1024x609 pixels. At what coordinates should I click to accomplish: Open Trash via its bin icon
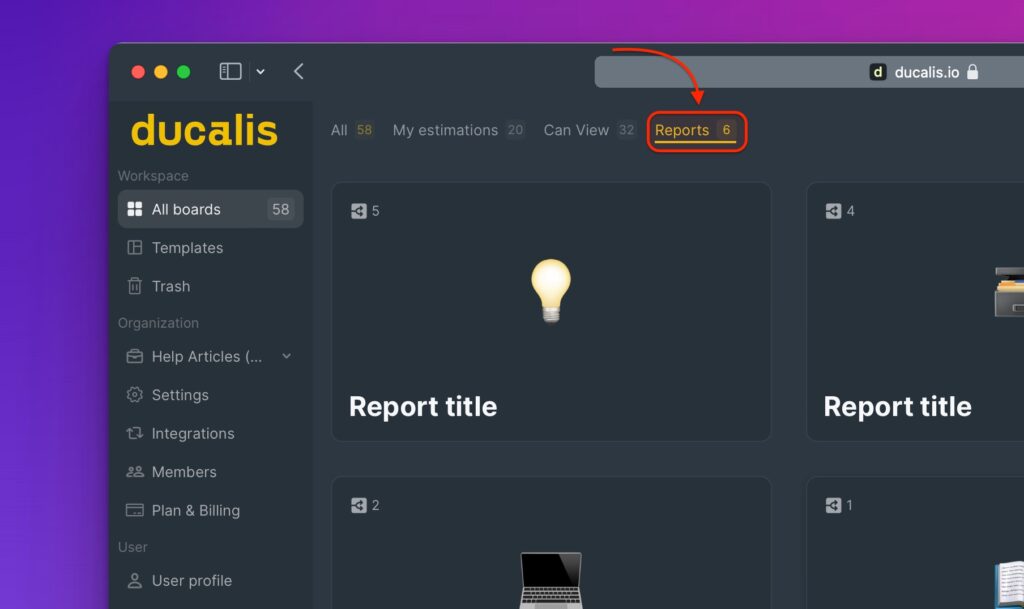click(x=136, y=286)
